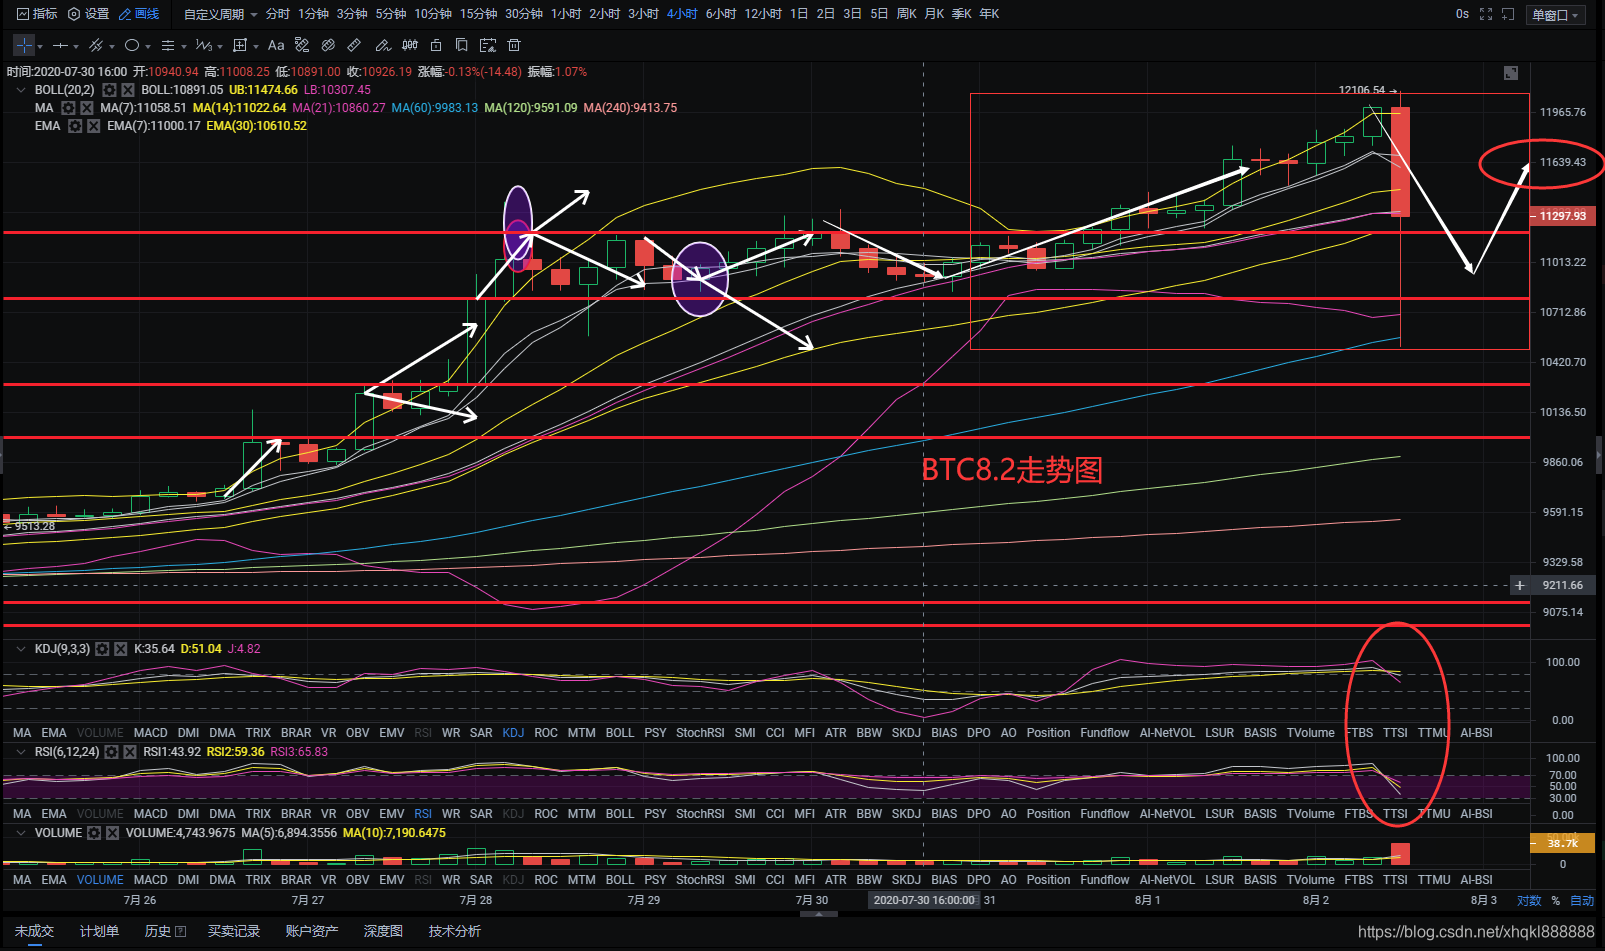This screenshot has width=1605, height=951.
Task: Open the 历史 history tab
Action: [165, 931]
